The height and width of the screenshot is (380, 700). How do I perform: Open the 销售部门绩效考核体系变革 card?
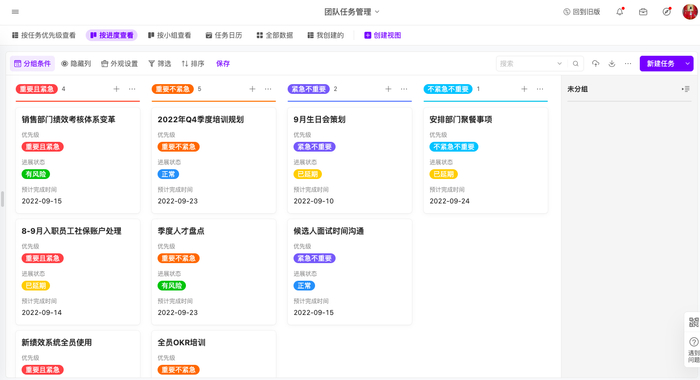point(78,160)
